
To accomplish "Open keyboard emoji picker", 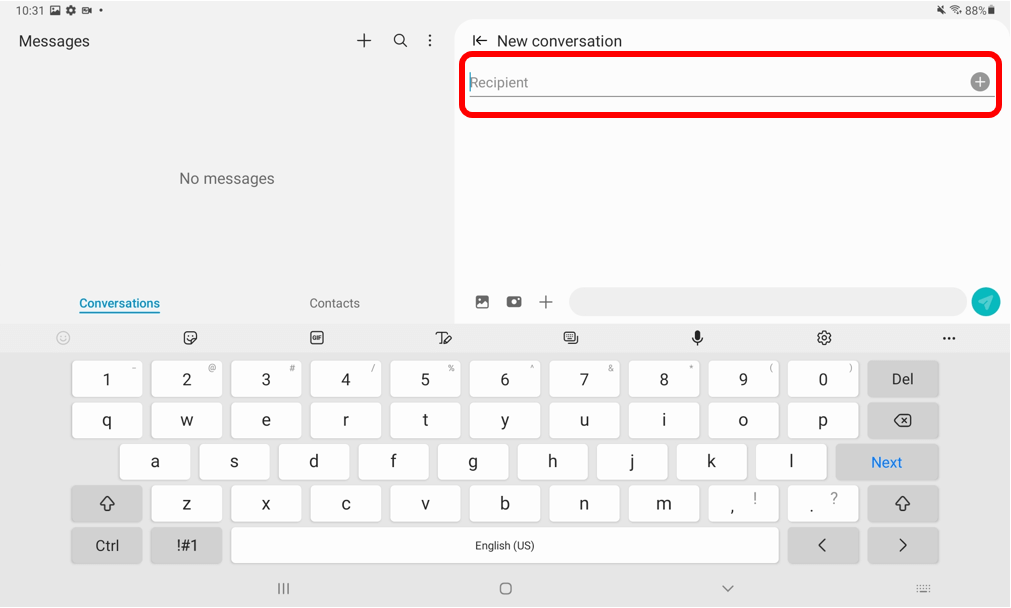I will [63, 338].
